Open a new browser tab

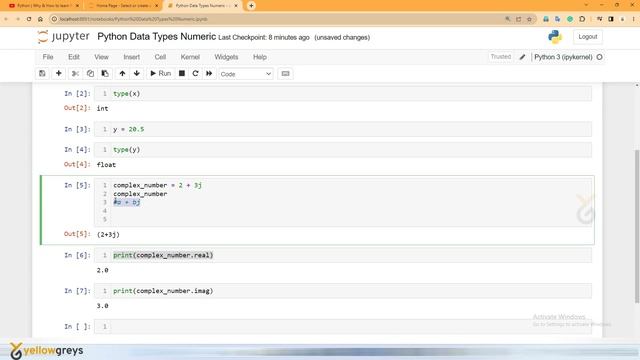[x=251, y=6]
